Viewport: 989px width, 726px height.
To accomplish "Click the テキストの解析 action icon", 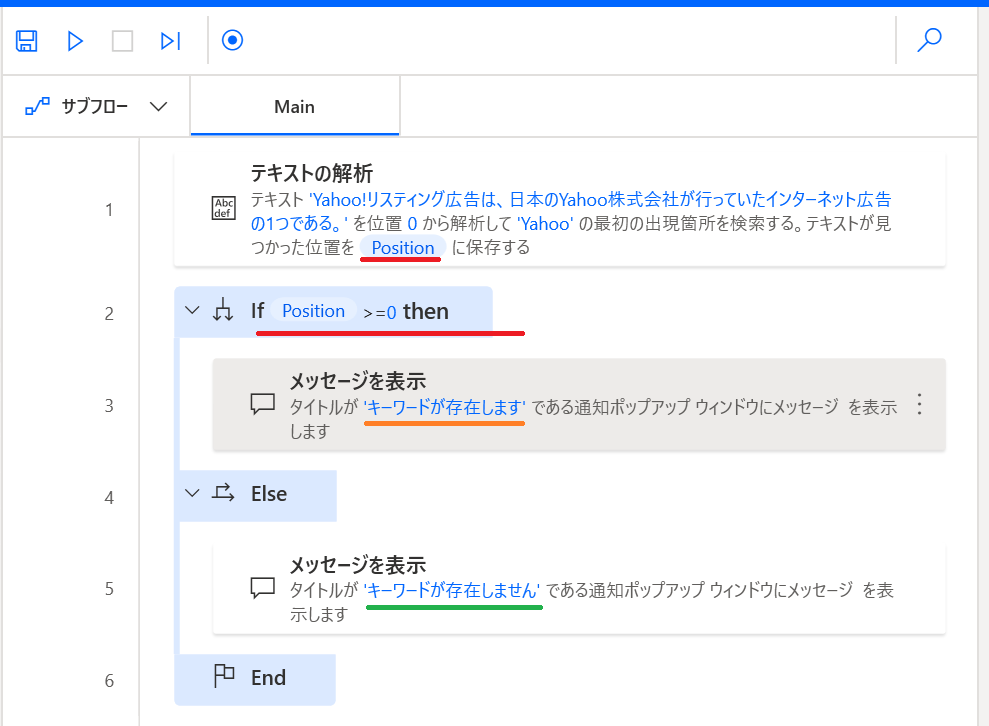I will [223, 208].
